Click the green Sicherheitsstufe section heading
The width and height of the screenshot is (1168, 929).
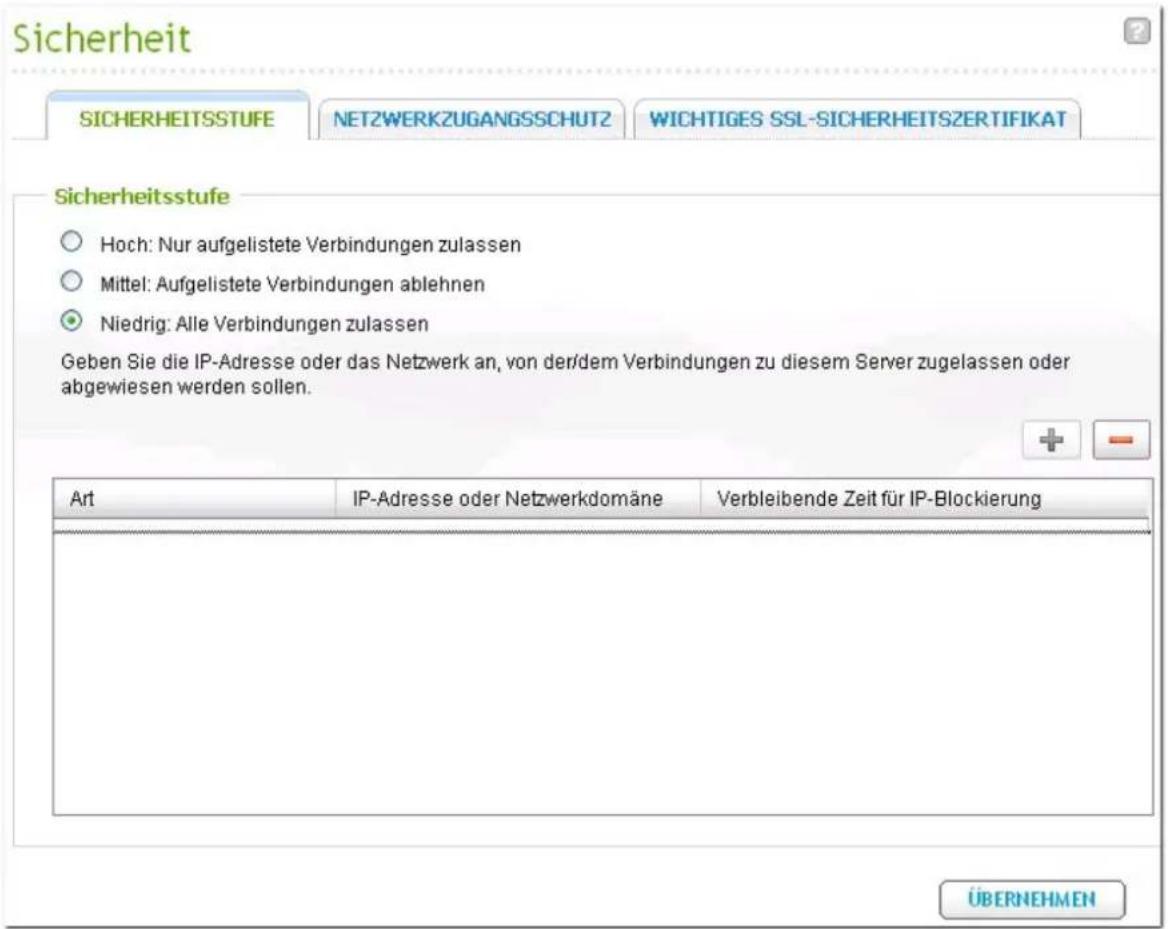(142, 197)
